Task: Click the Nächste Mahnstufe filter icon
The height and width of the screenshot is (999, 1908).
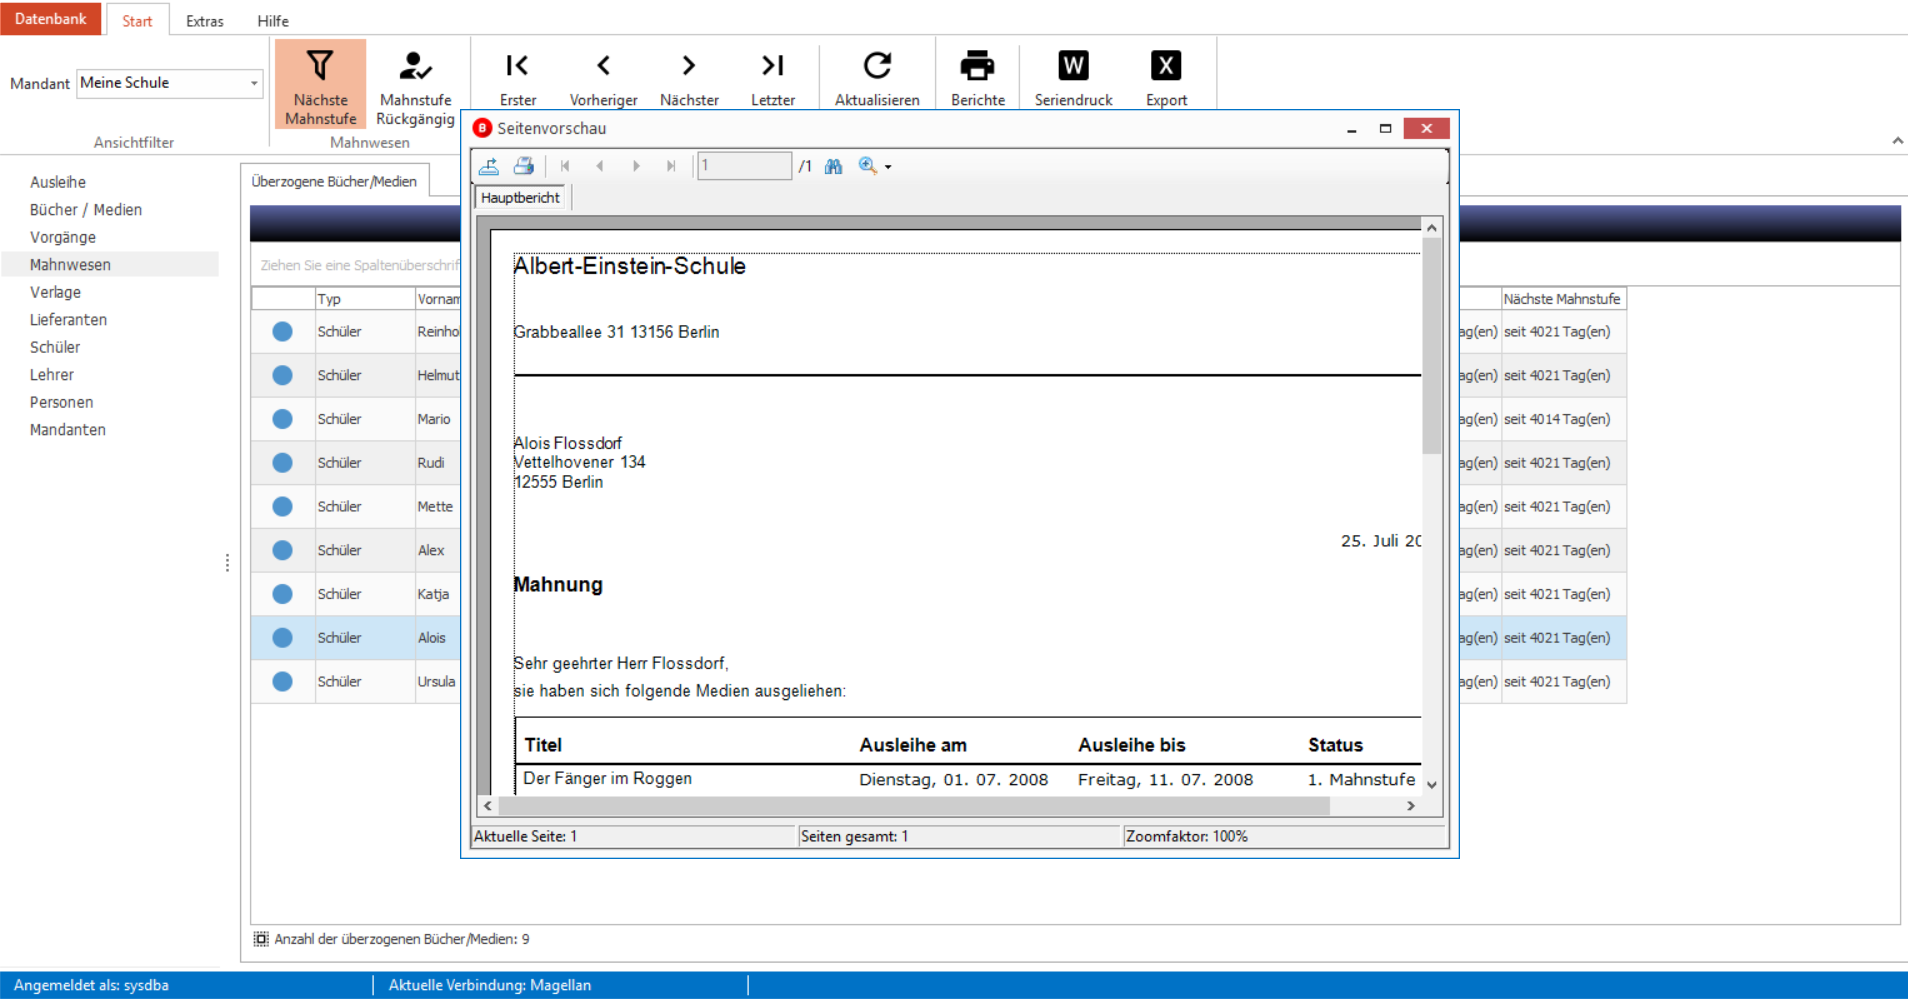Action: click(x=320, y=66)
